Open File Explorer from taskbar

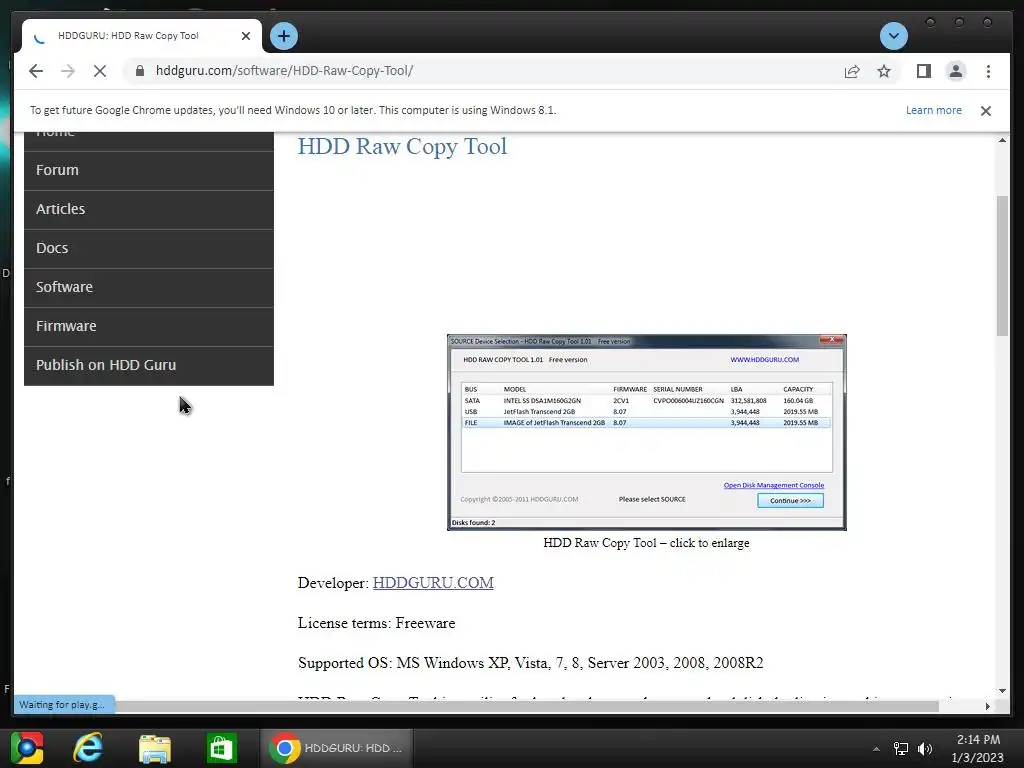pos(155,748)
